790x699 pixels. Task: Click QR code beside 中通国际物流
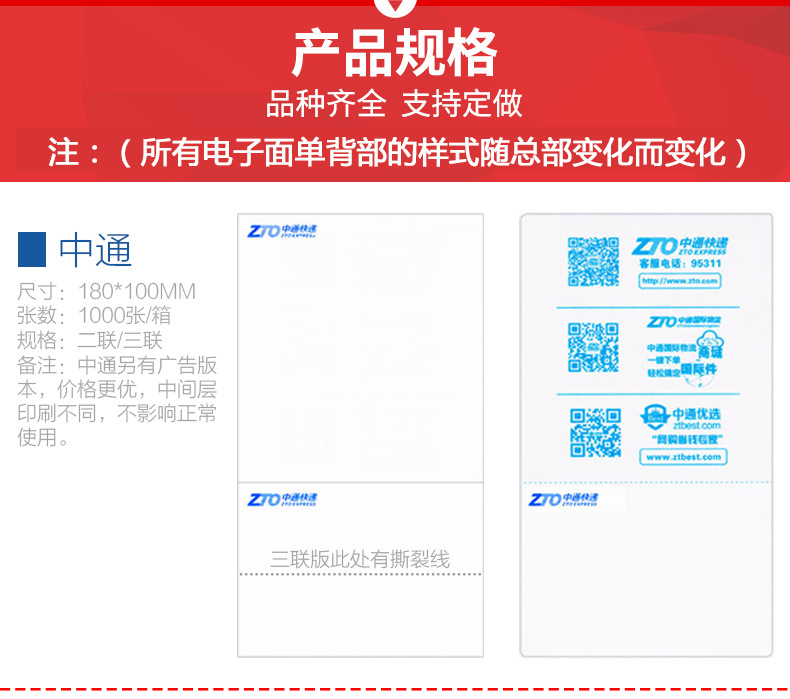pos(593,347)
